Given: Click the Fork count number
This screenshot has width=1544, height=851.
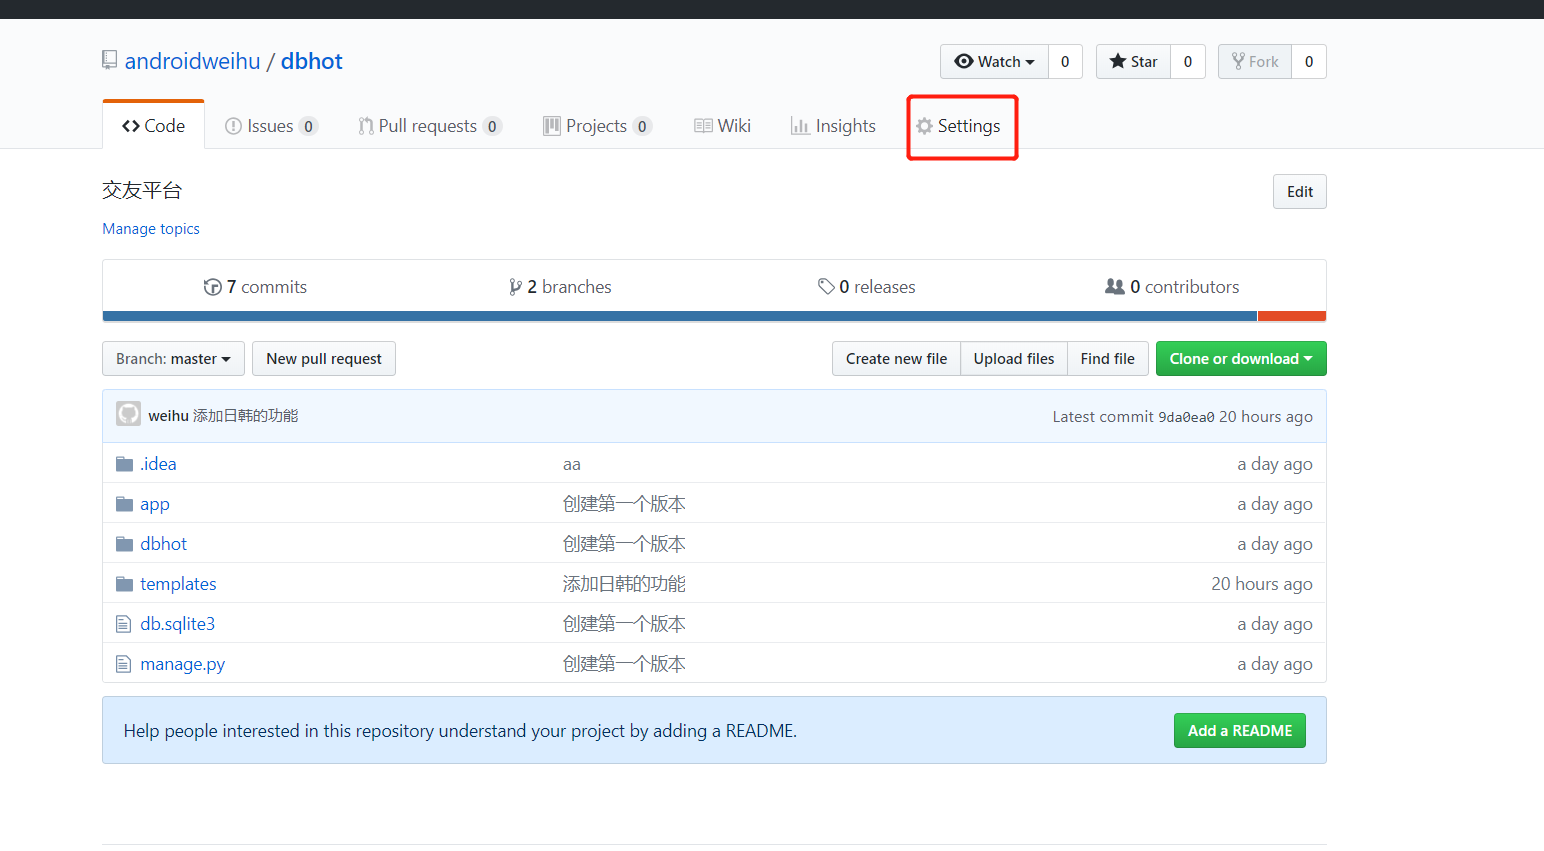Looking at the screenshot, I should (x=1309, y=62).
